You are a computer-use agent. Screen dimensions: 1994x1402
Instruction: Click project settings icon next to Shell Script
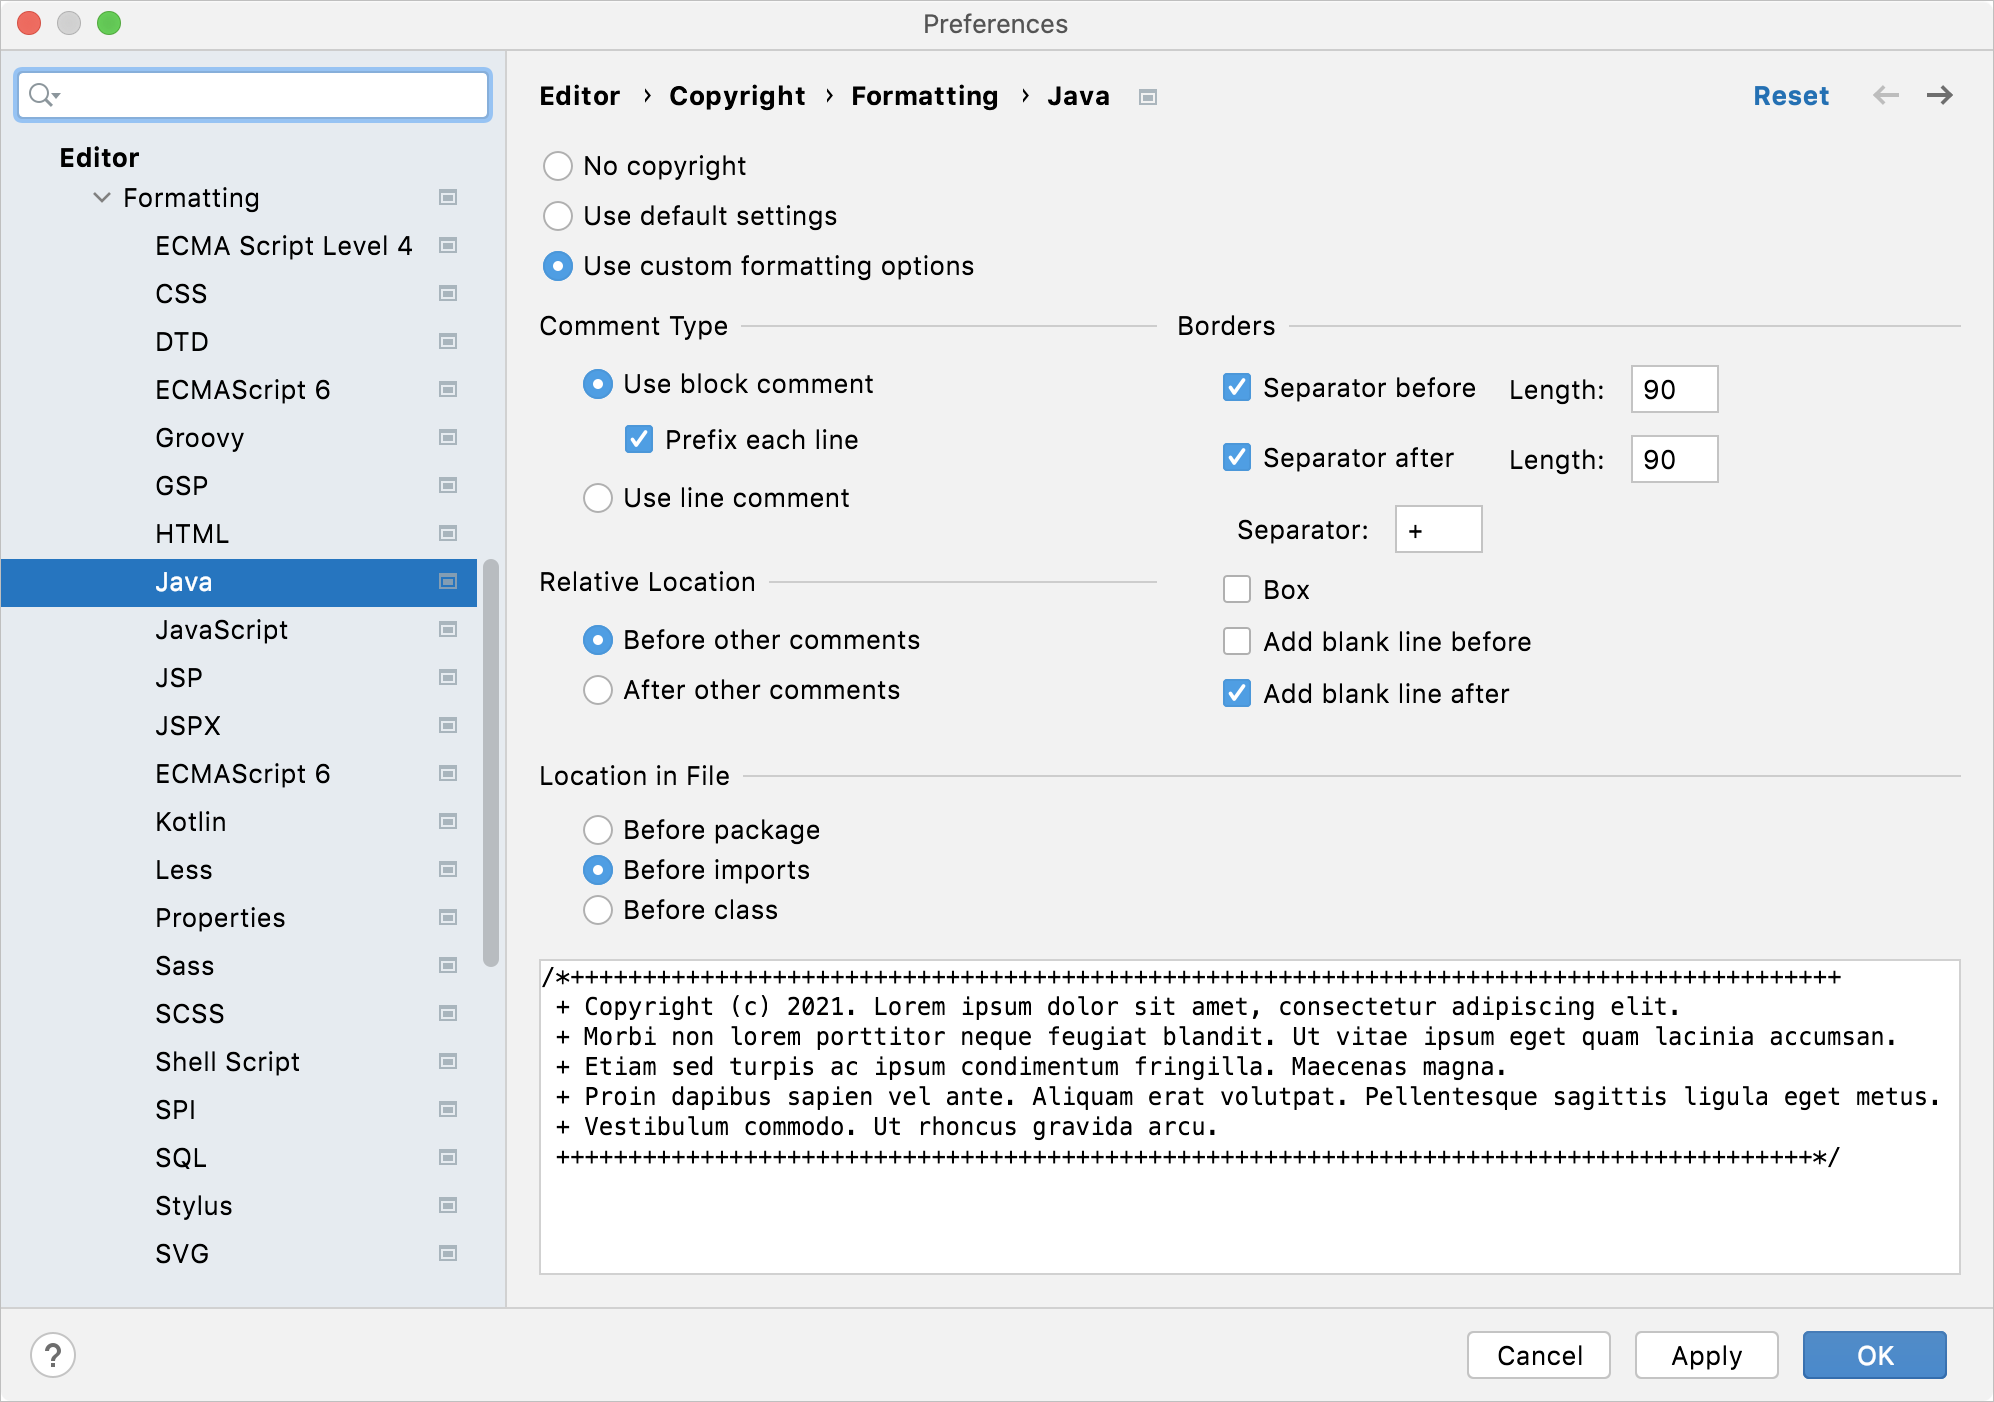click(x=448, y=1062)
